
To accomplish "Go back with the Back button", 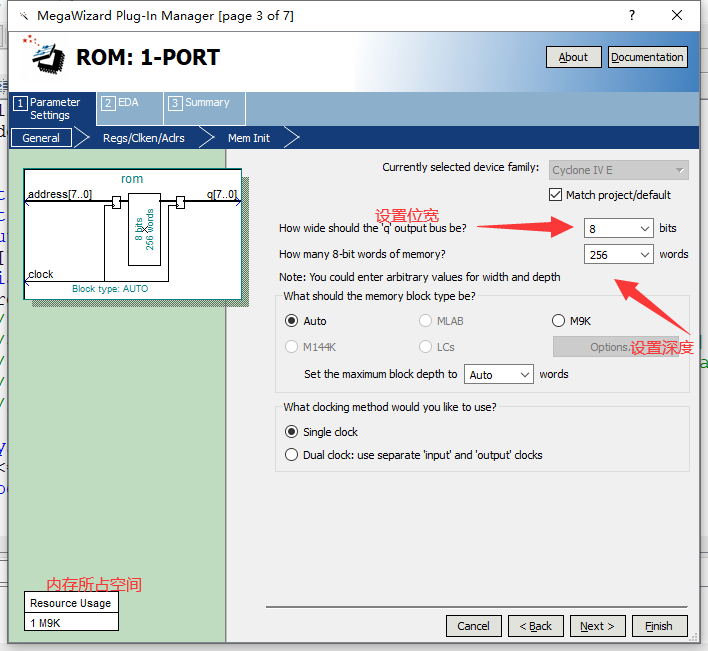I will (536, 626).
